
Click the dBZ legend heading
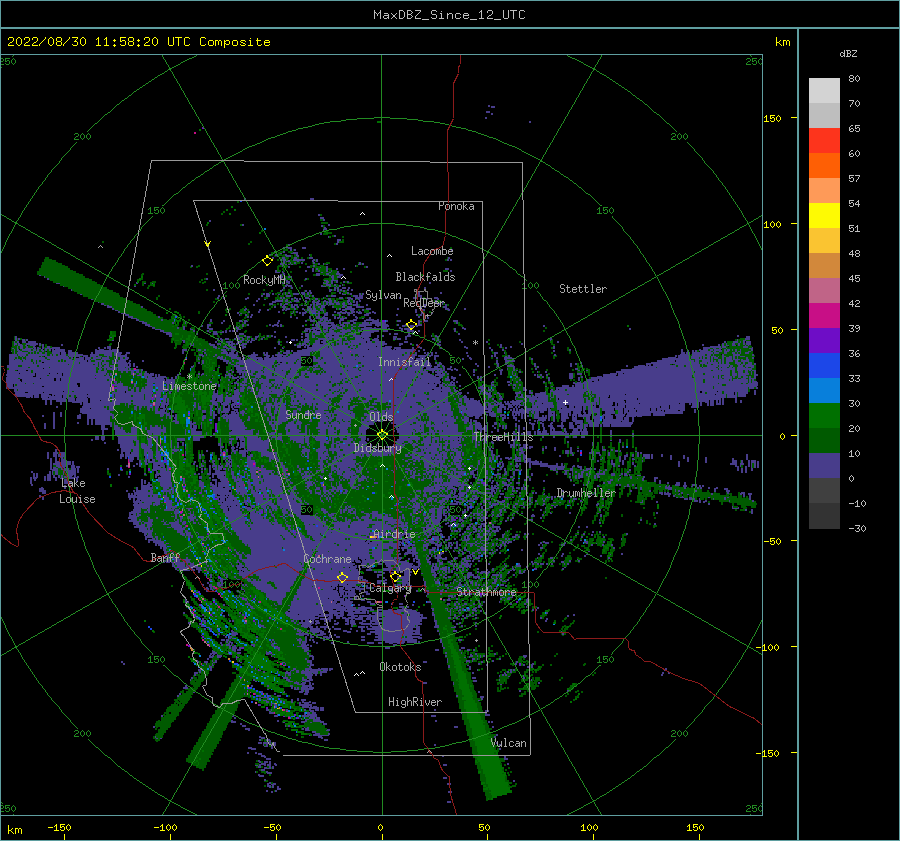(848, 53)
